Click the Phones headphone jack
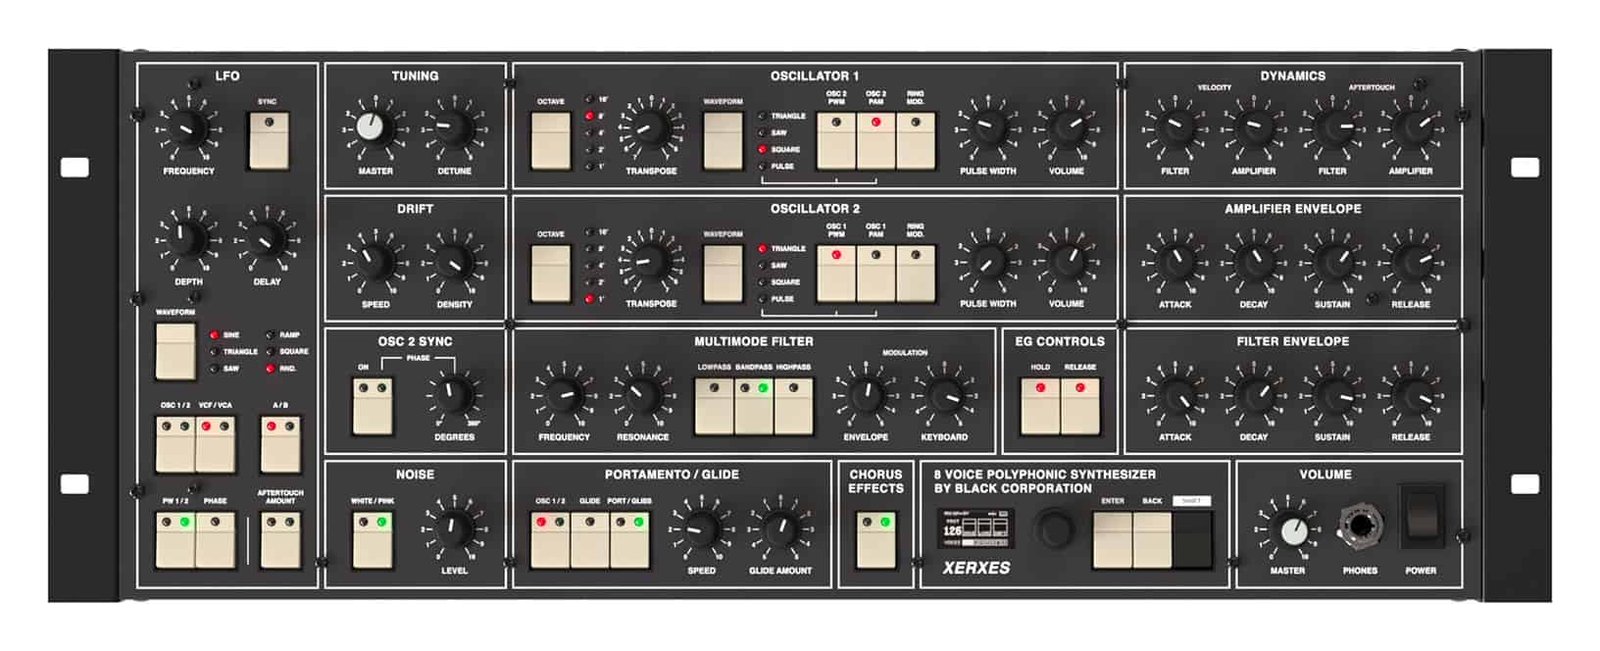The height and width of the screenshot is (651, 1600). pyautogui.click(x=1360, y=526)
